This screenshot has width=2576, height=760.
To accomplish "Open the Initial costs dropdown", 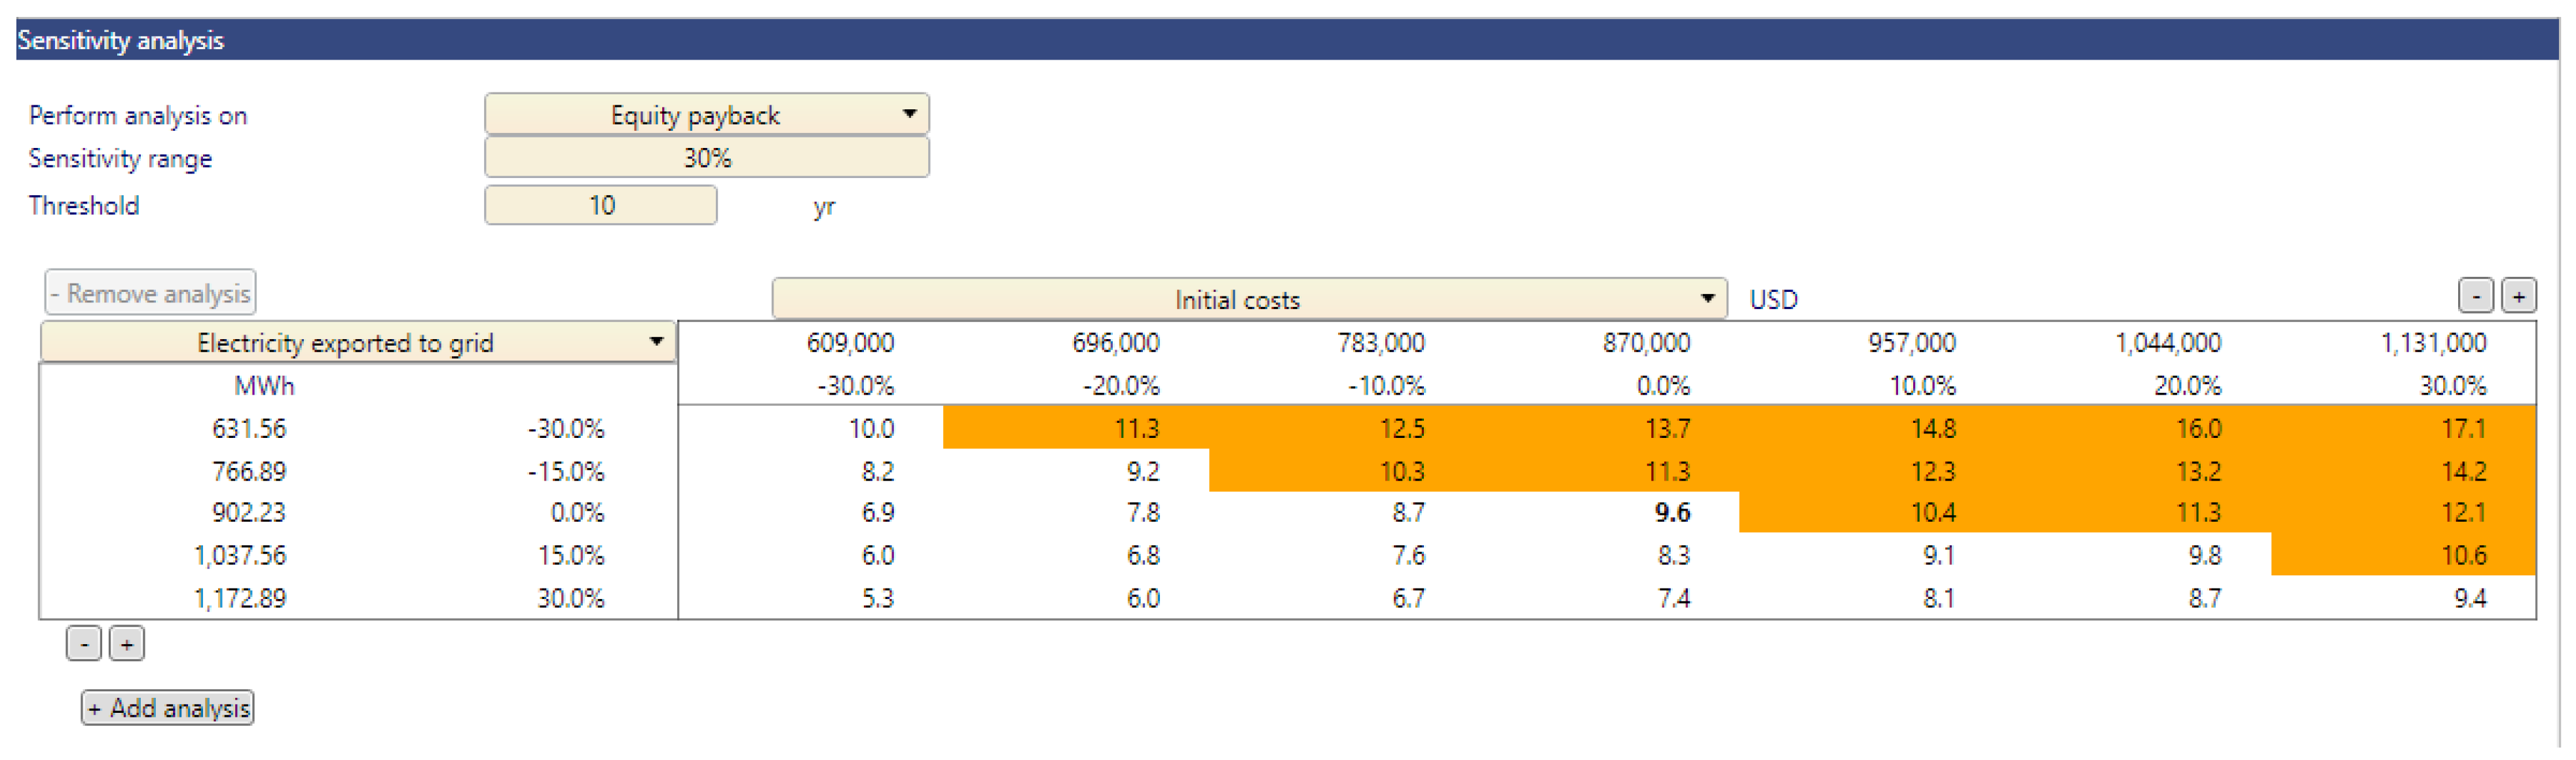I will (x=1248, y=299).
